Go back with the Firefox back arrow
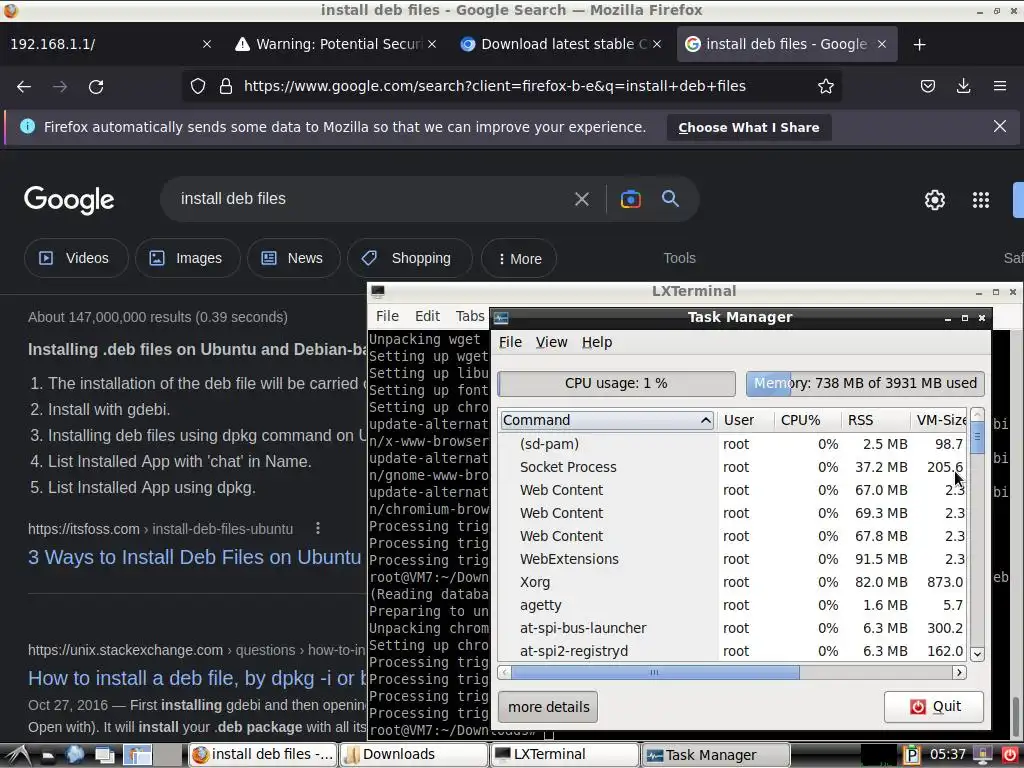Image resolution: width=1024 pixels, height=768 pixels. click(x=24, y=86)
